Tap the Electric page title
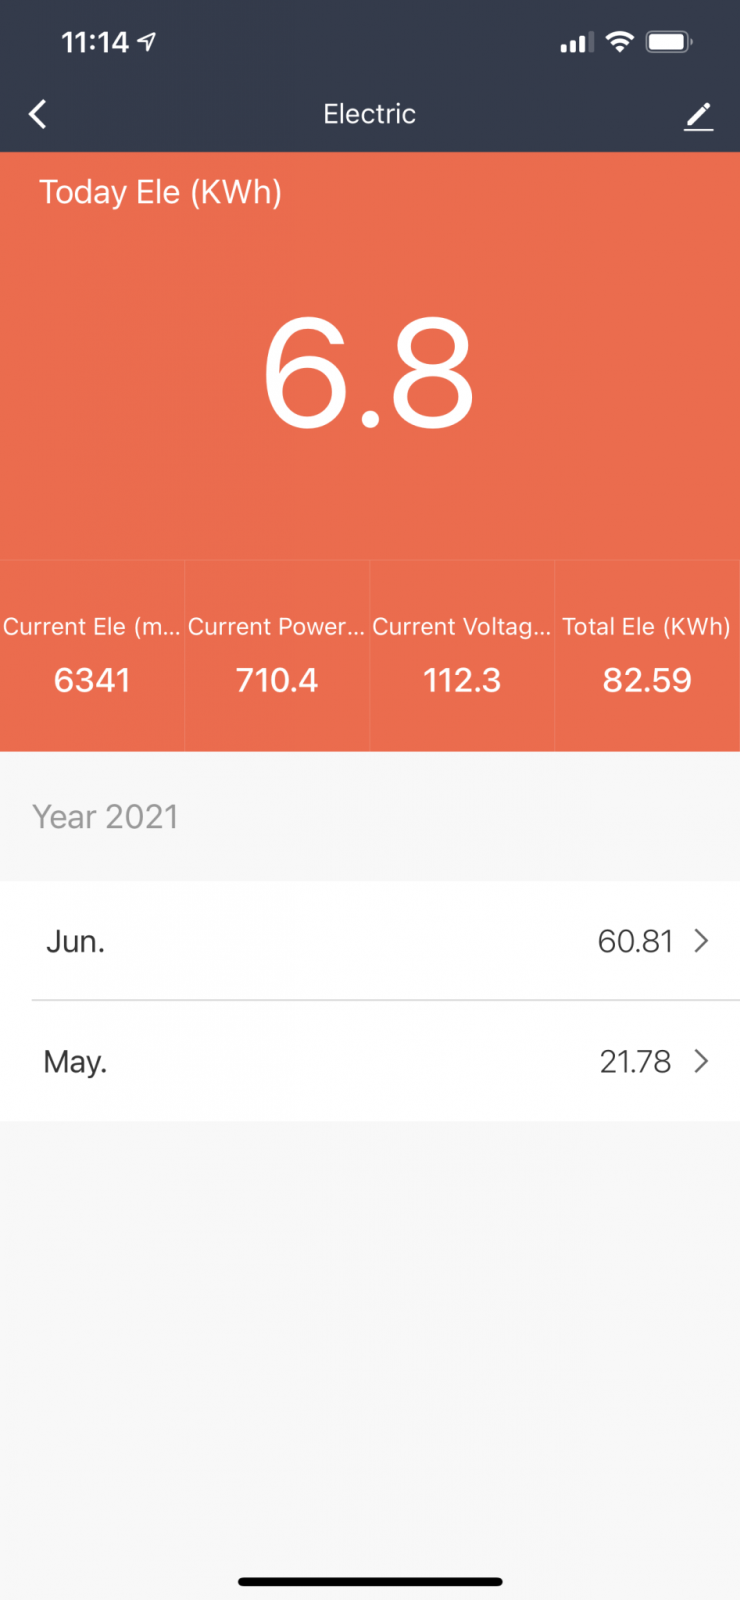This screenshot has width=740, height=1600. tap(369, 114)
